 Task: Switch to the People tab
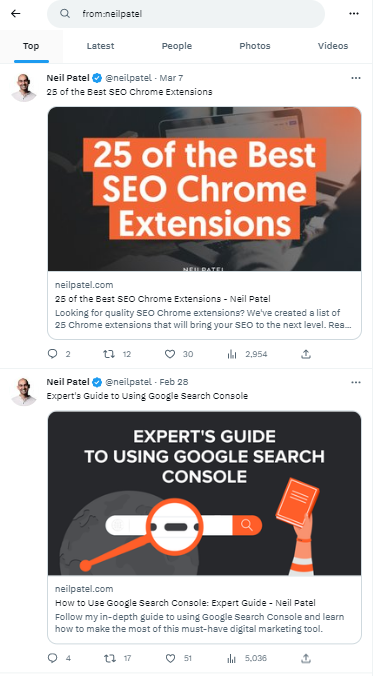[177, 46]
